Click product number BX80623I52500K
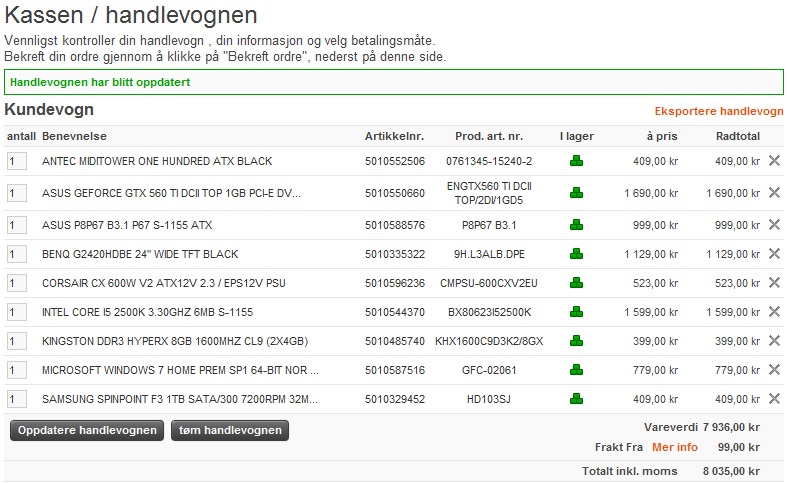The height and width of the screenshot is (483, 789). 489,312
